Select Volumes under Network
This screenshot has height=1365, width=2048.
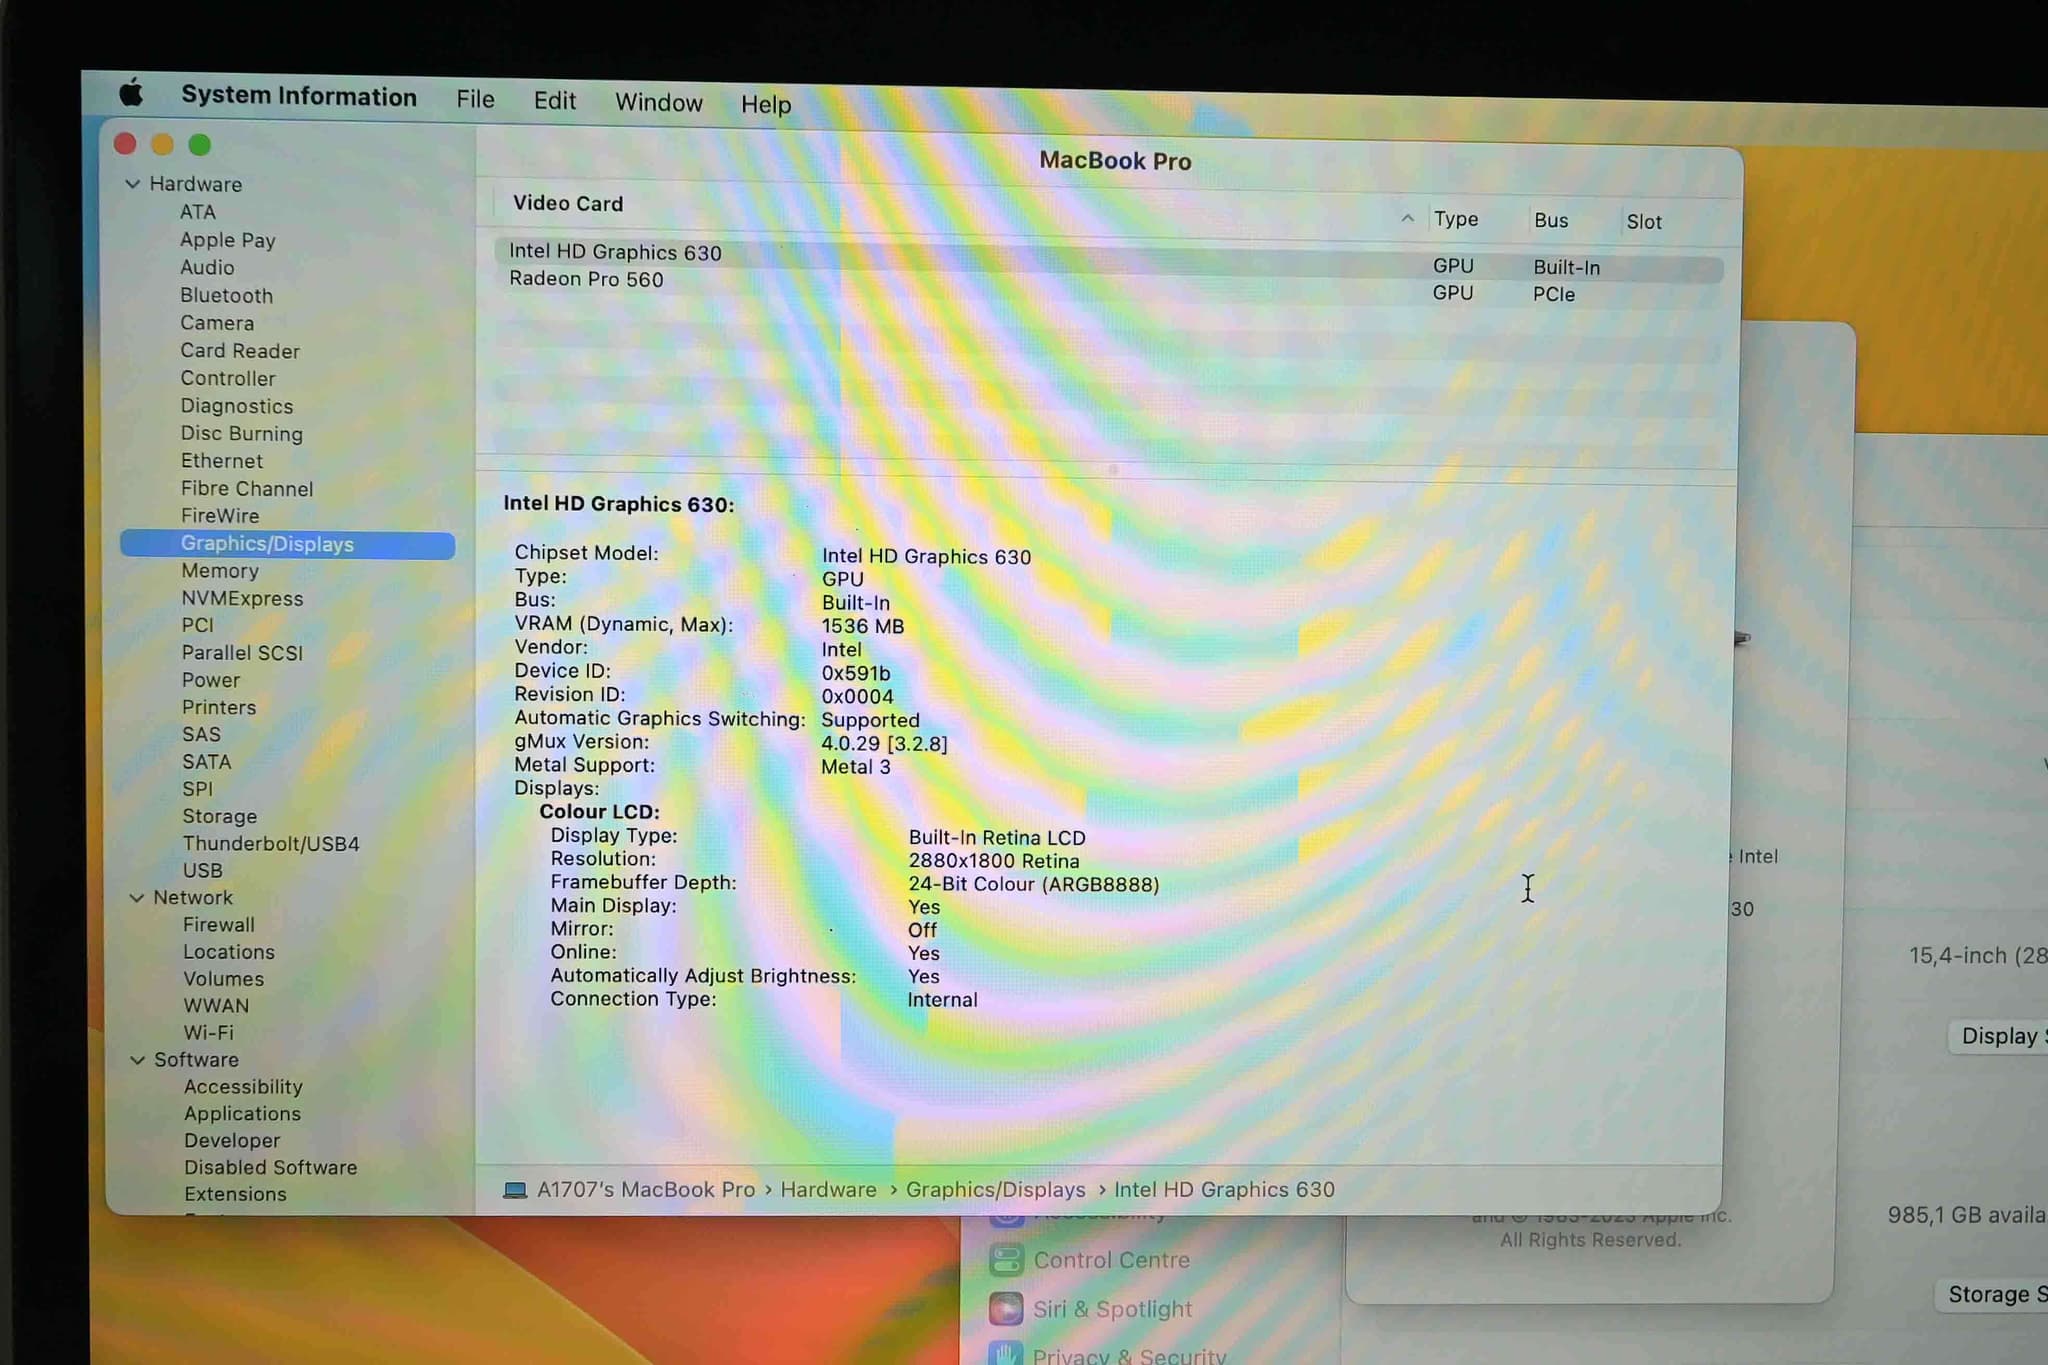pyautogui.click(x=224, y=979)
